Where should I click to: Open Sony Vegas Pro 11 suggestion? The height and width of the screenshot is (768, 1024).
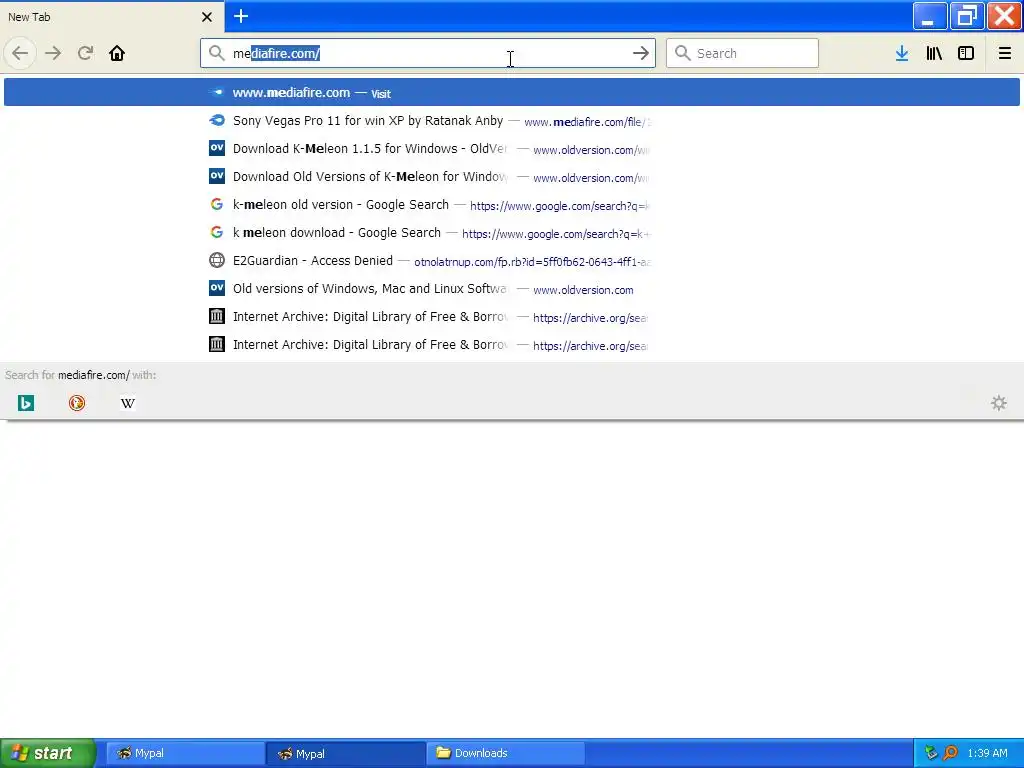pos(511,121)
